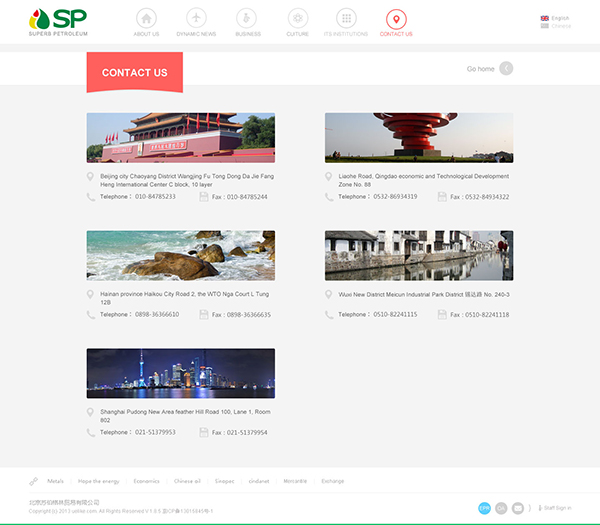Click the Shanghai night skyline photo
600x525 pixels.
click(180, 373)
